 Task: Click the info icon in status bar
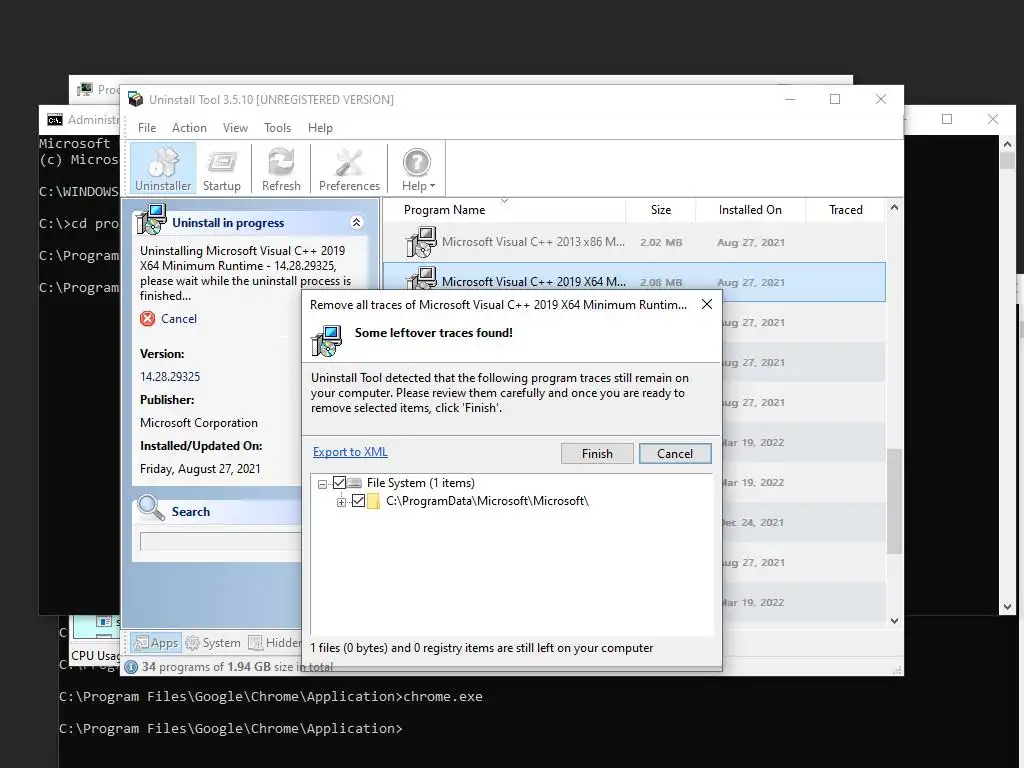point(131,667)
